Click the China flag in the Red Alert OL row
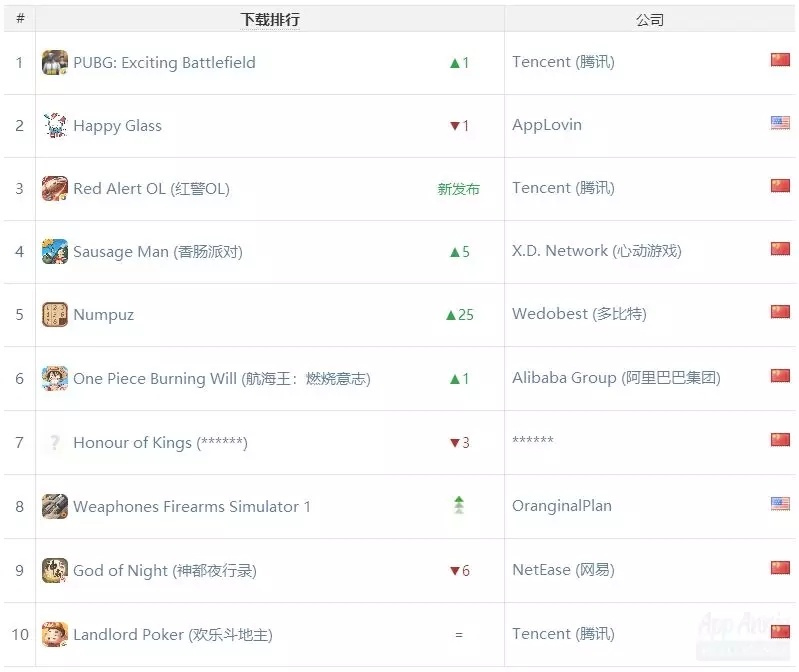This screenshot has width=799, height=672. [780, 185]
